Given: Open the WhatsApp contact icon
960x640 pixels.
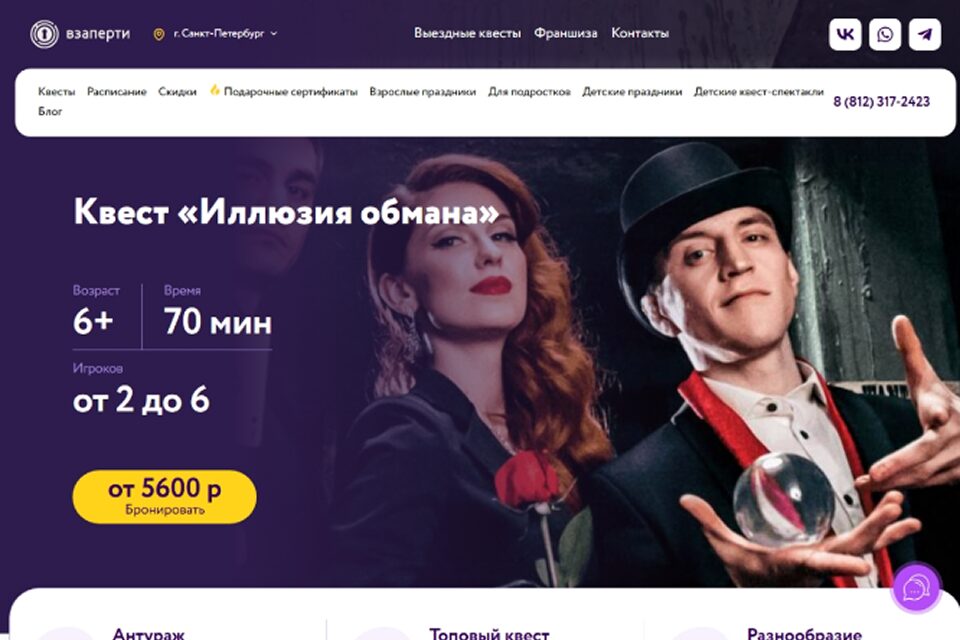Looking at the screenshot, I should coord(885,34).
